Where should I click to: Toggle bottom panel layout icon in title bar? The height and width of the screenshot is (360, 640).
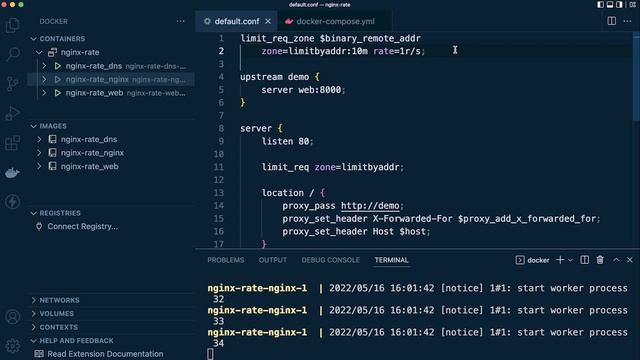(x=610, y=4)
